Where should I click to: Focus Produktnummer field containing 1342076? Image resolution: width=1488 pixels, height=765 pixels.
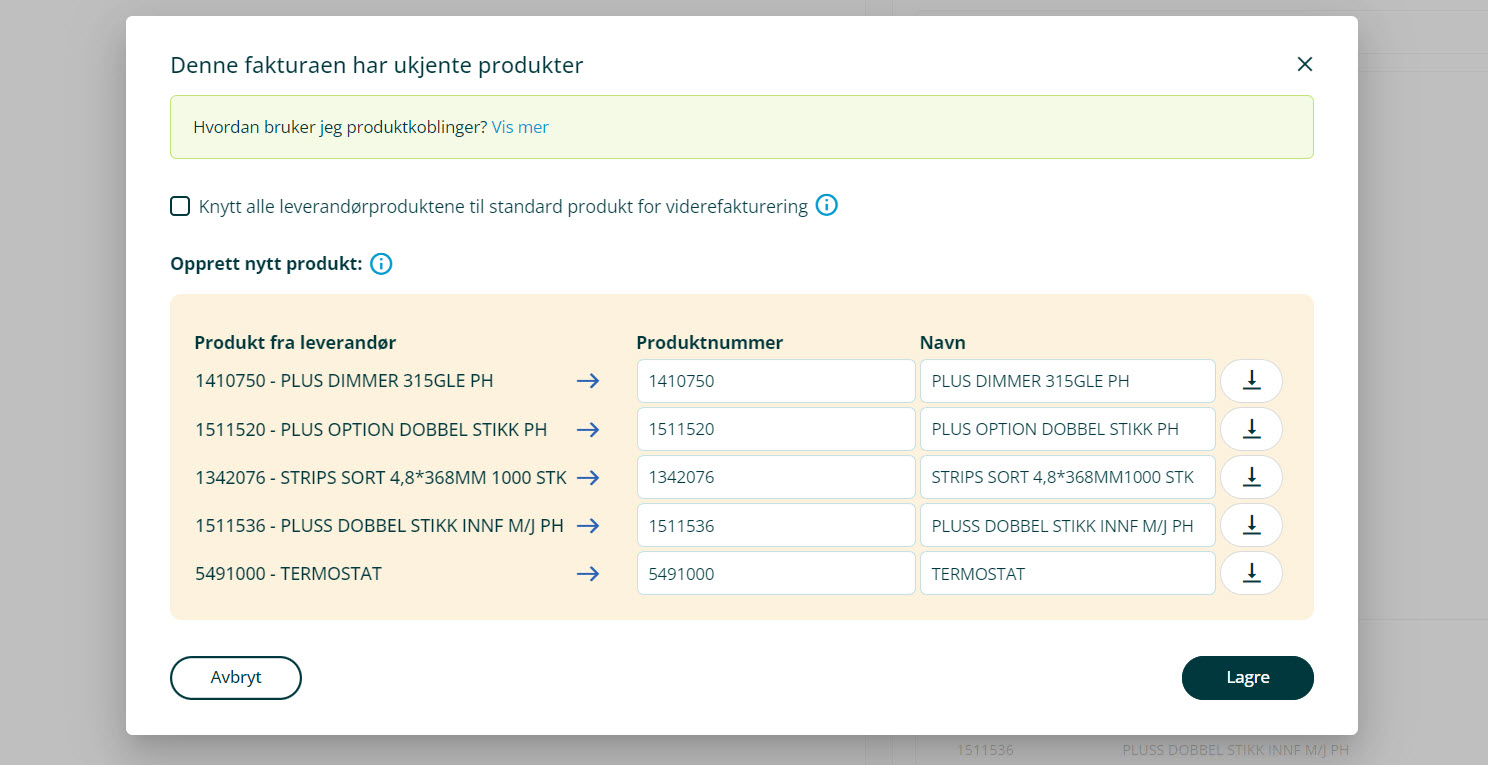click(x=775, y=477)
